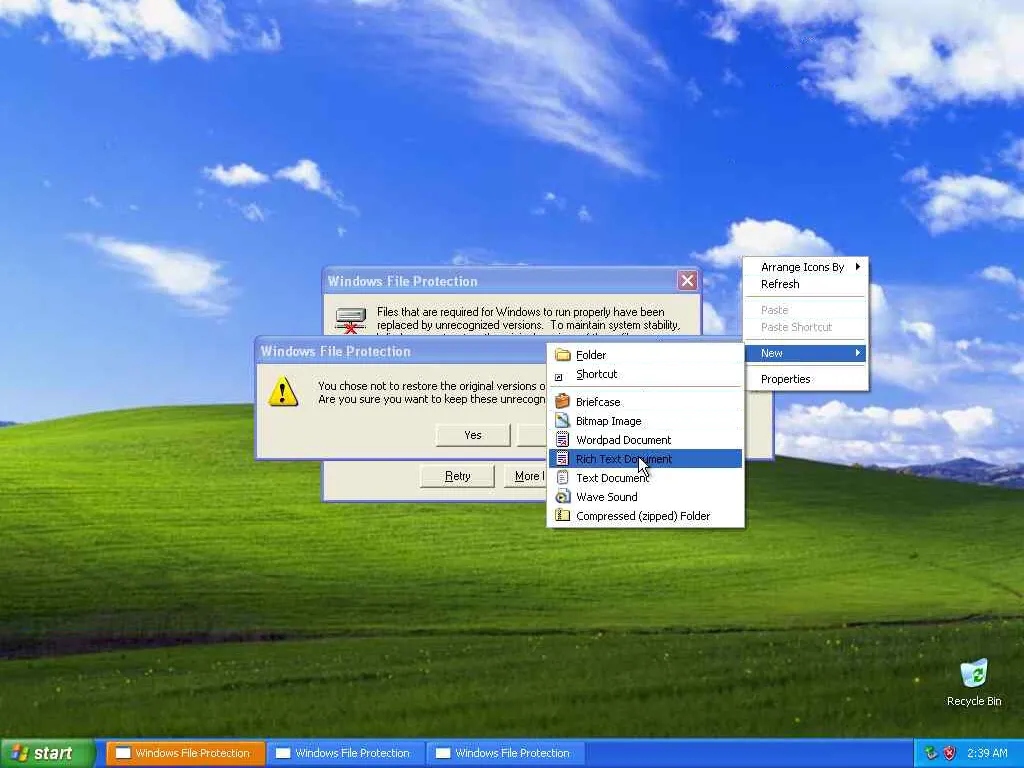The width and height of the screenshot is (1024, 768).
Task: Select the Folder label in New submenu
Action: pos(591,355)
